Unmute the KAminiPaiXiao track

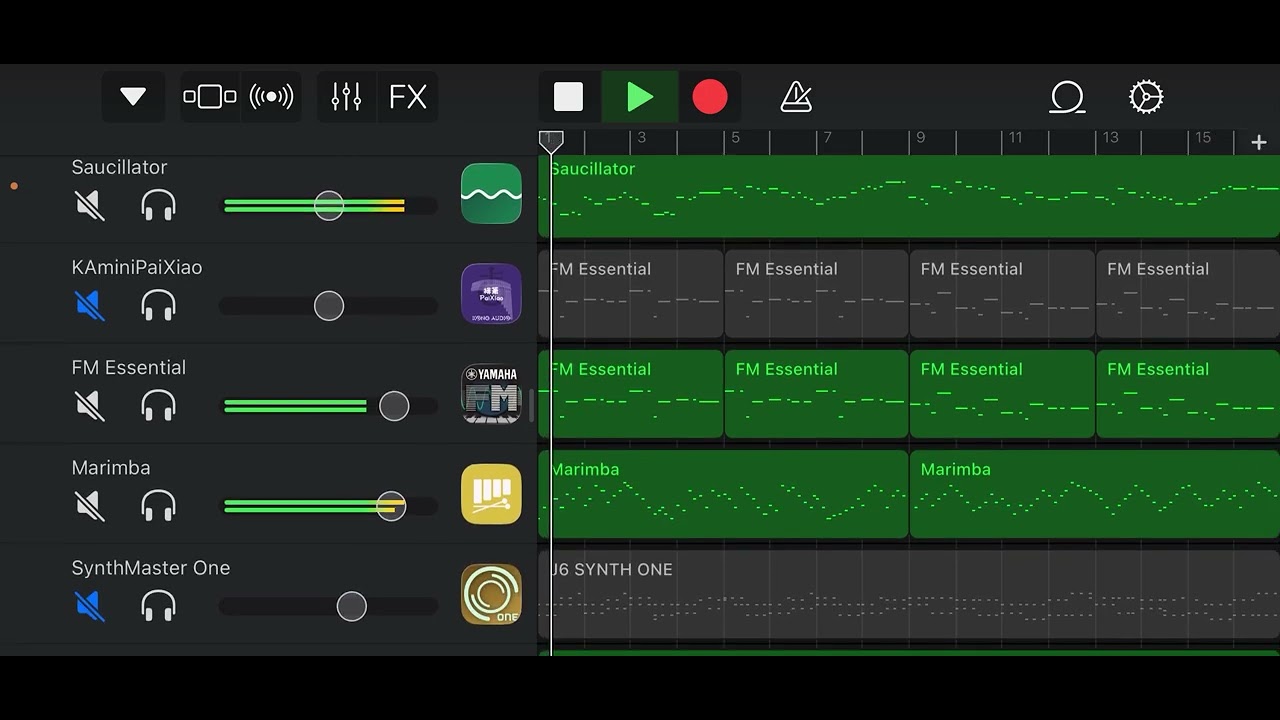pyautogui.click(x=90, y=306)
